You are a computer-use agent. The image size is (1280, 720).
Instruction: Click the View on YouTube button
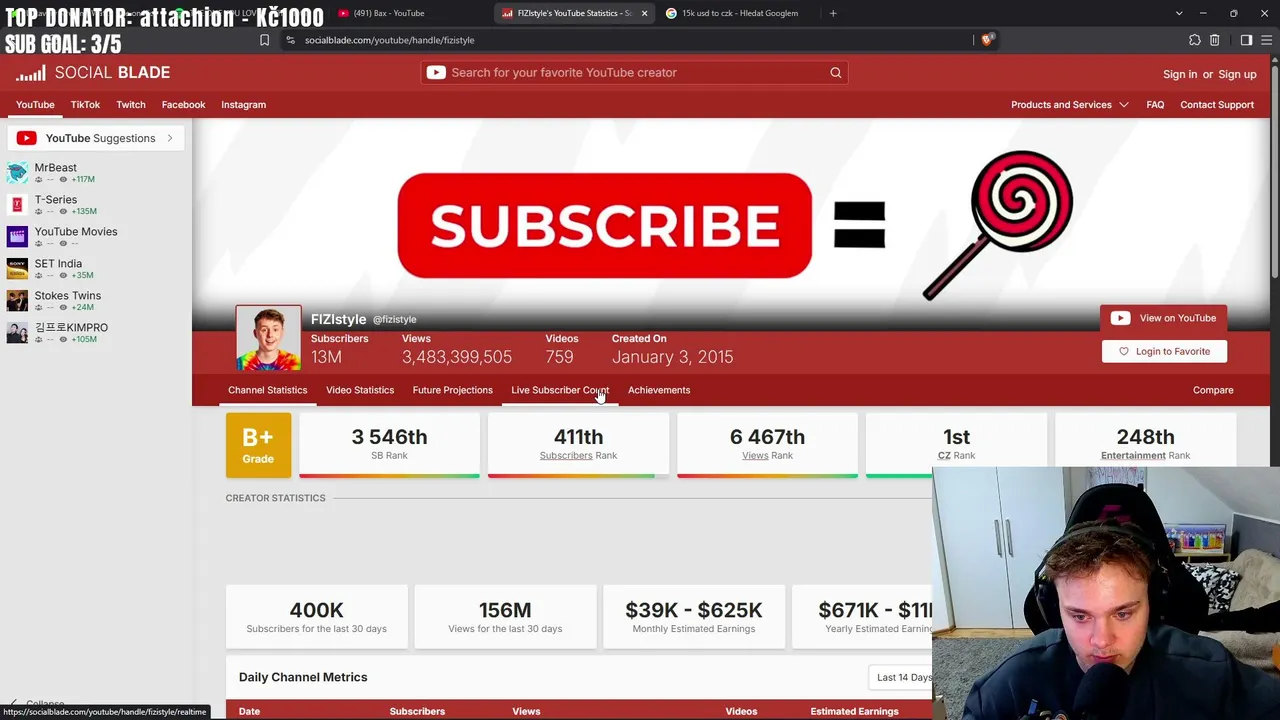[1164, 318]
